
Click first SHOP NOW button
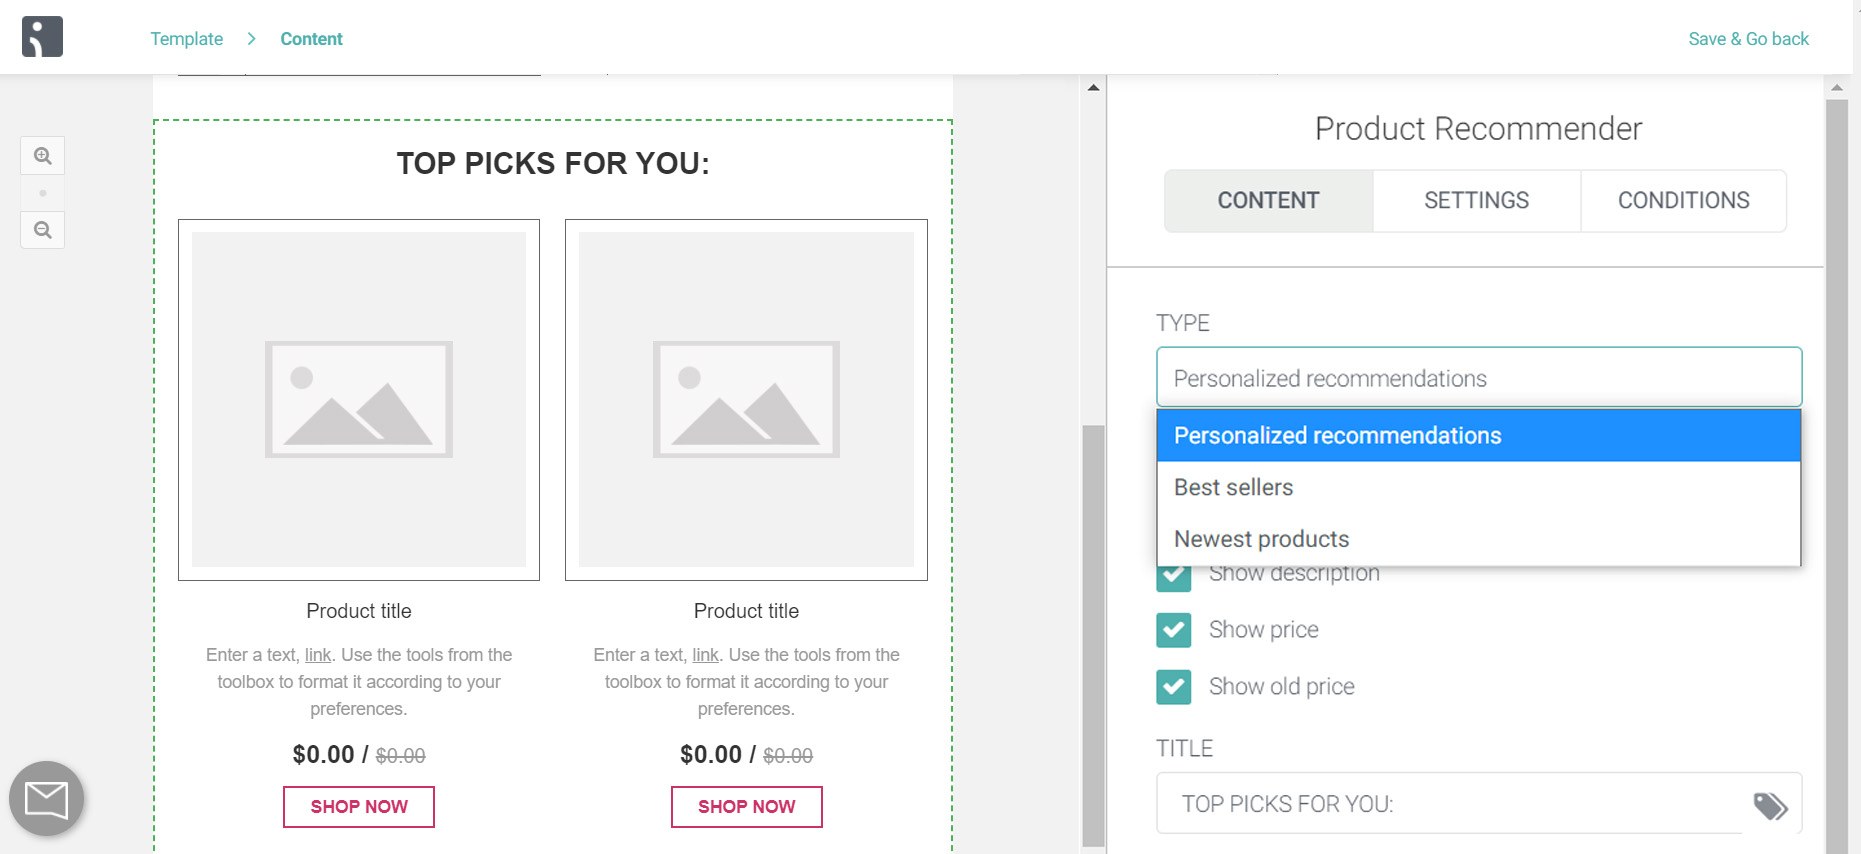(359, 807)
